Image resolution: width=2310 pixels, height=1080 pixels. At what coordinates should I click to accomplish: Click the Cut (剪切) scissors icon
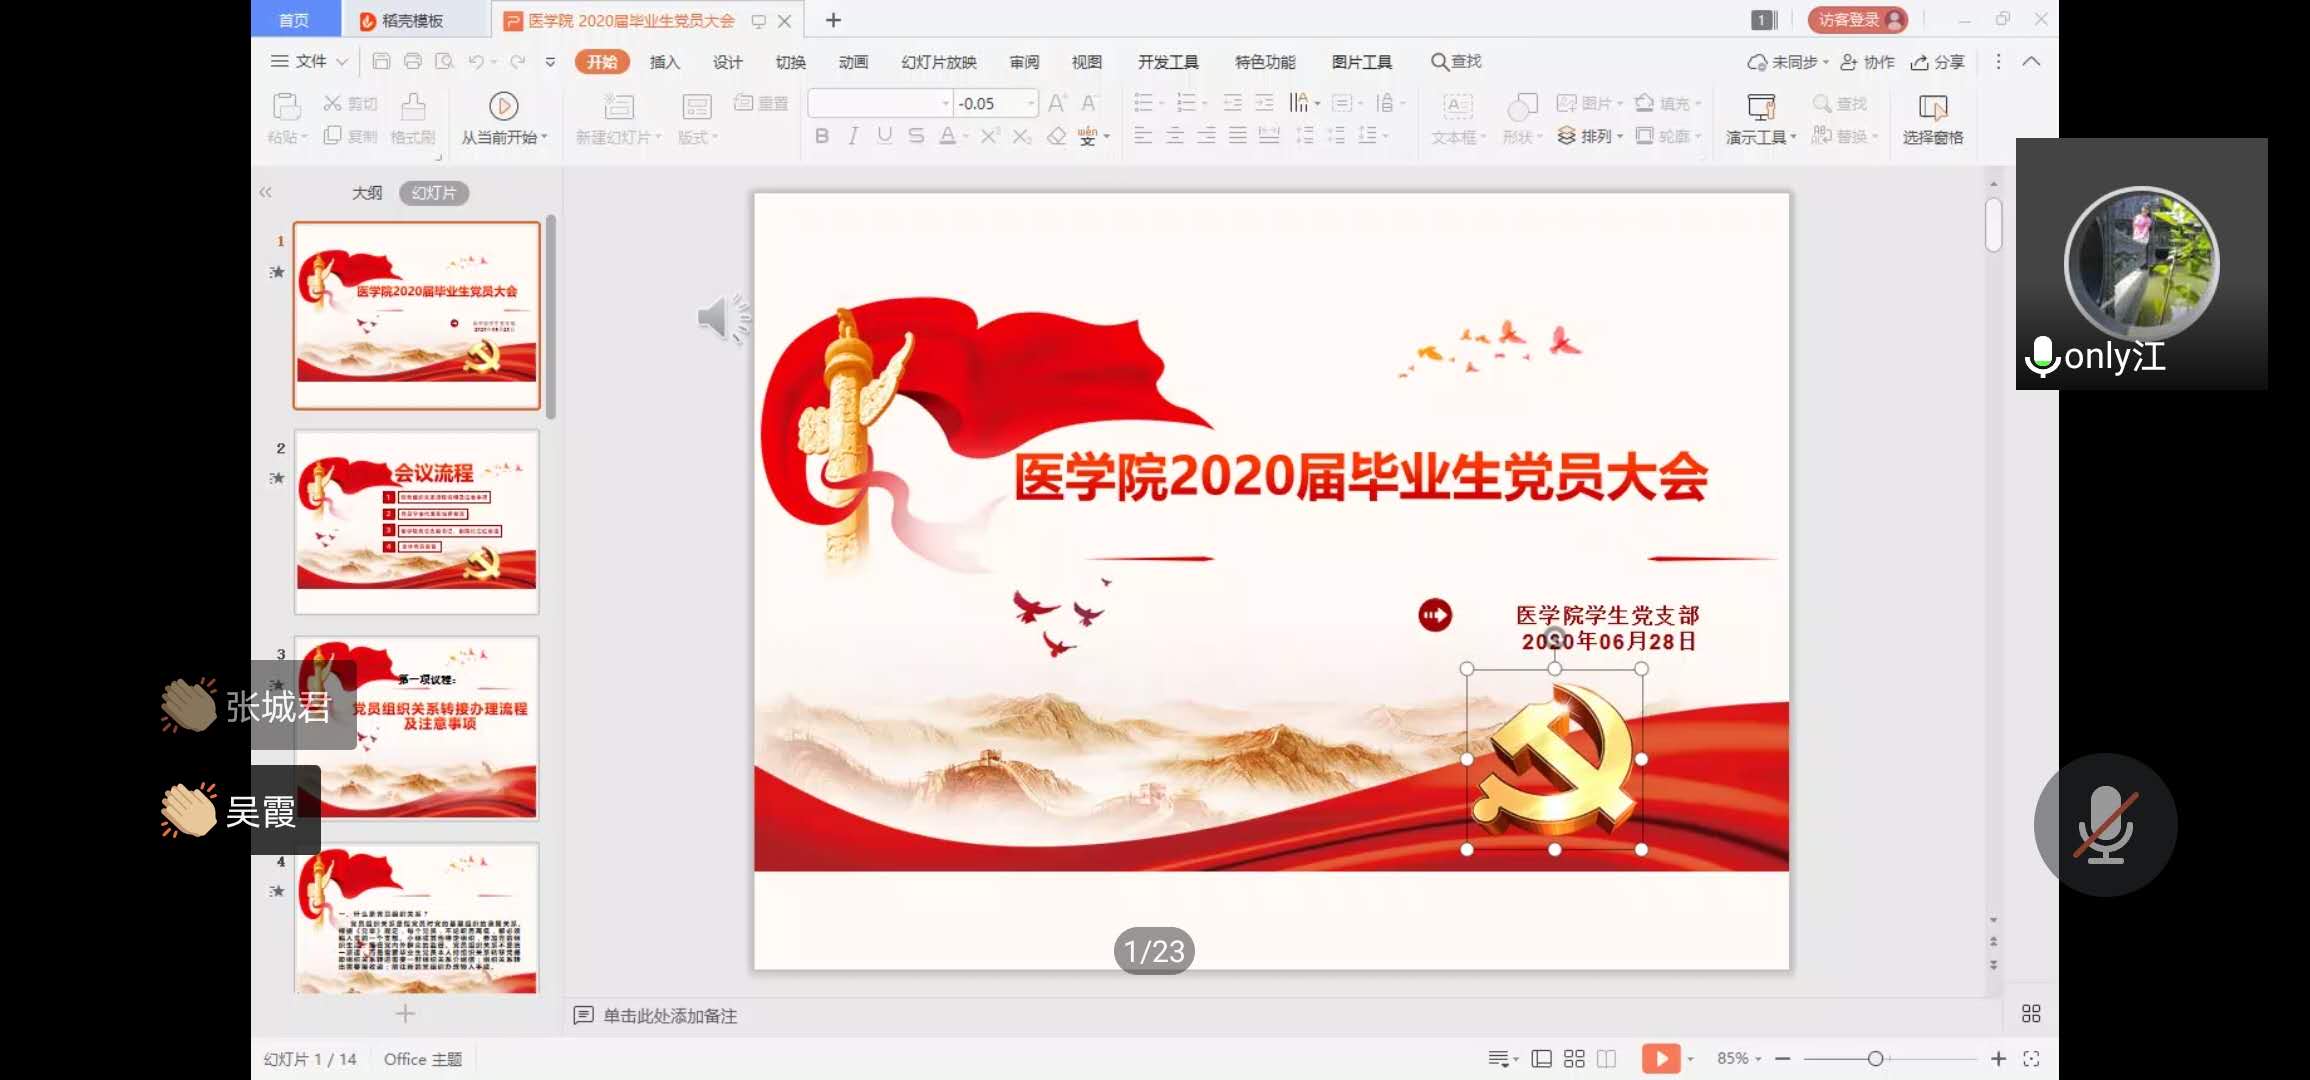click(333, 103)
